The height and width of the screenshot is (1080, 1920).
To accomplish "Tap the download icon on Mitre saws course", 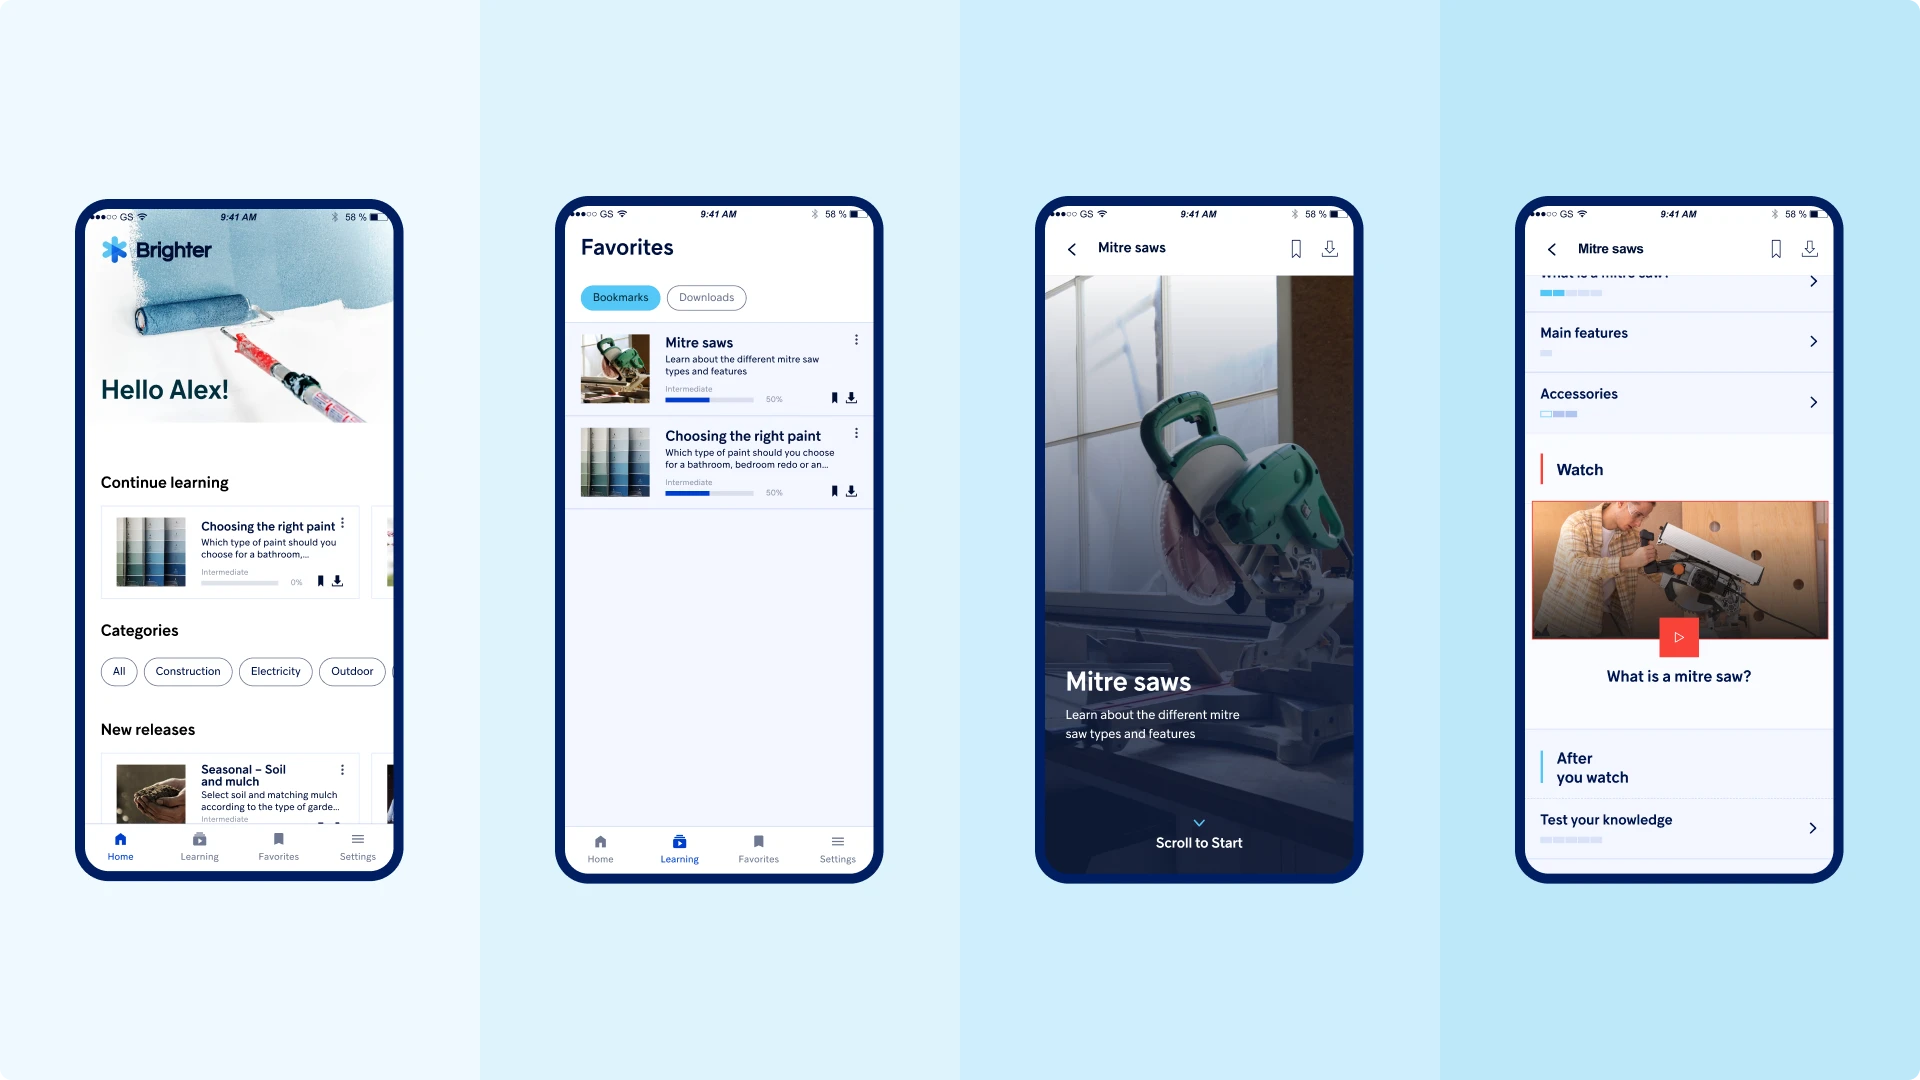I will tap(853, 396).
